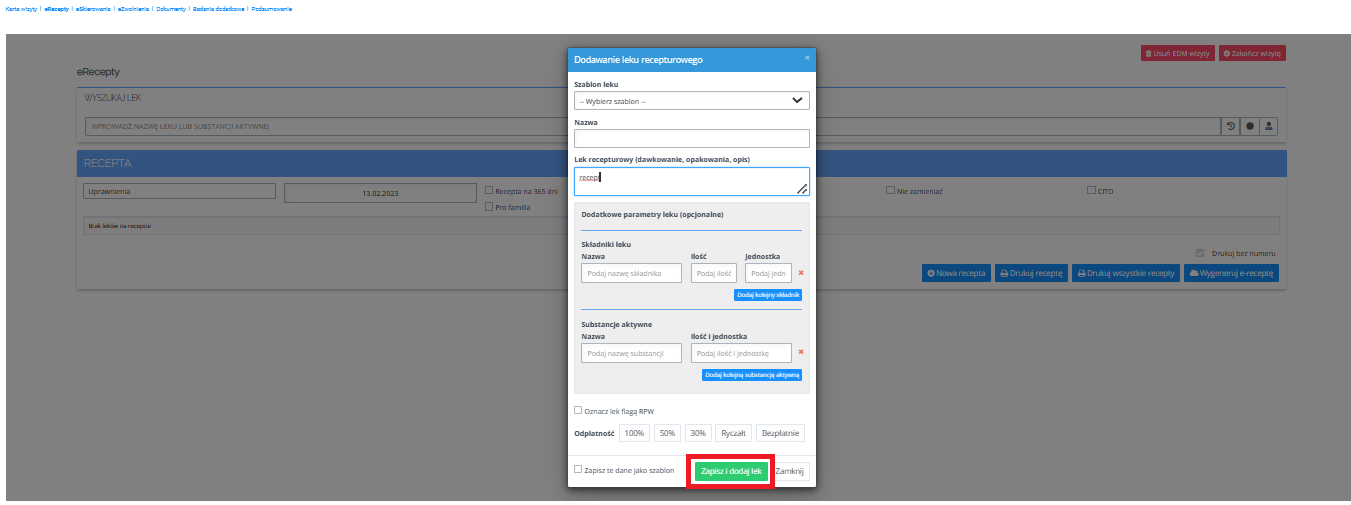Mark the prescription as CITO

(1091, 190)
